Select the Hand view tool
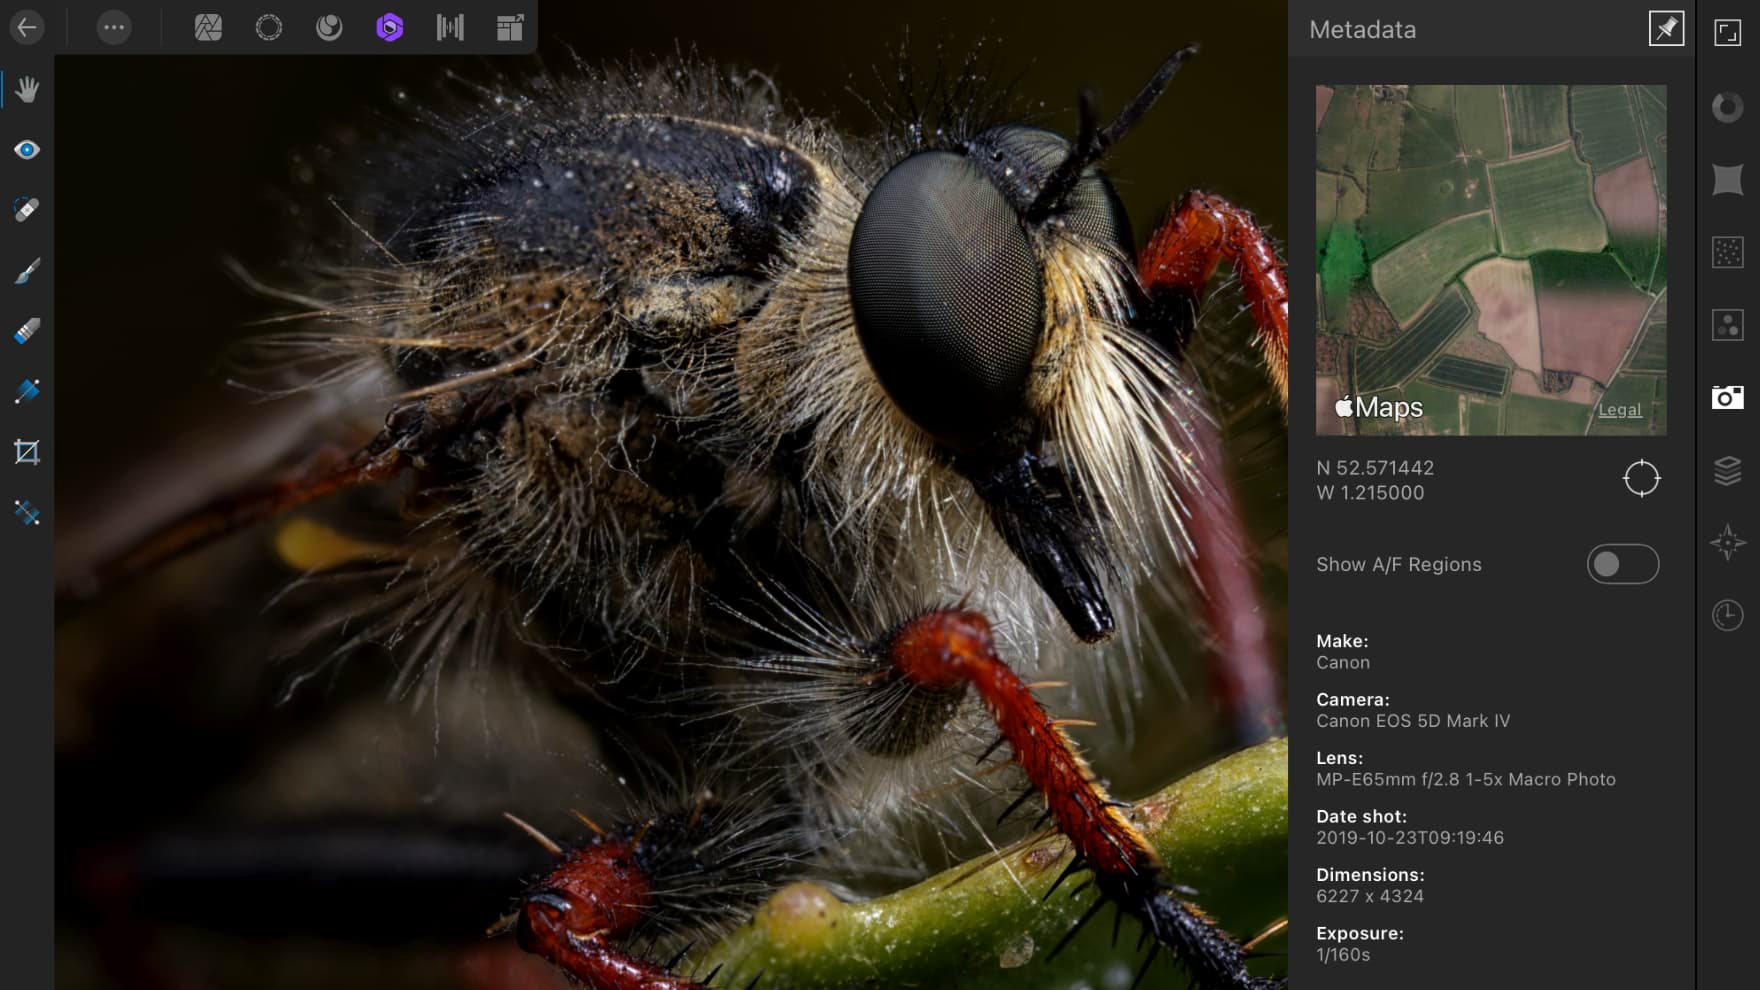The image size is (1760, 990). pos(27,89)
